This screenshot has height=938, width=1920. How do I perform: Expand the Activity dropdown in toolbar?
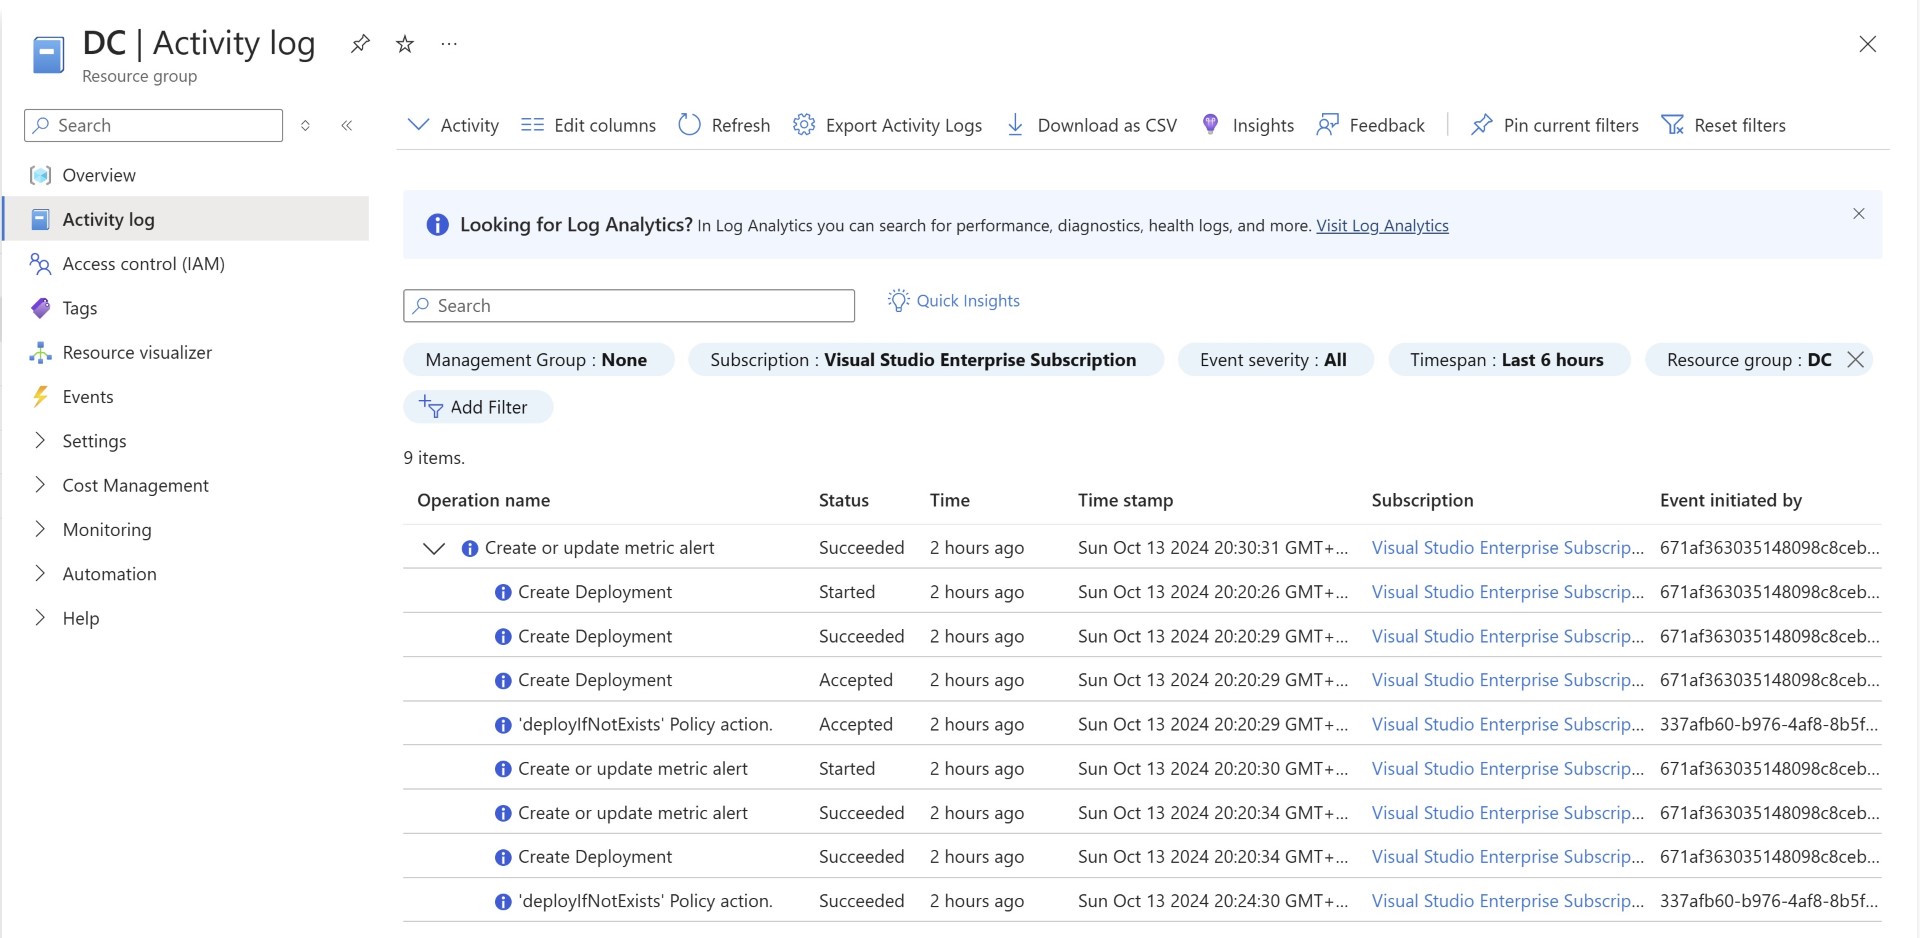point(453,125)
